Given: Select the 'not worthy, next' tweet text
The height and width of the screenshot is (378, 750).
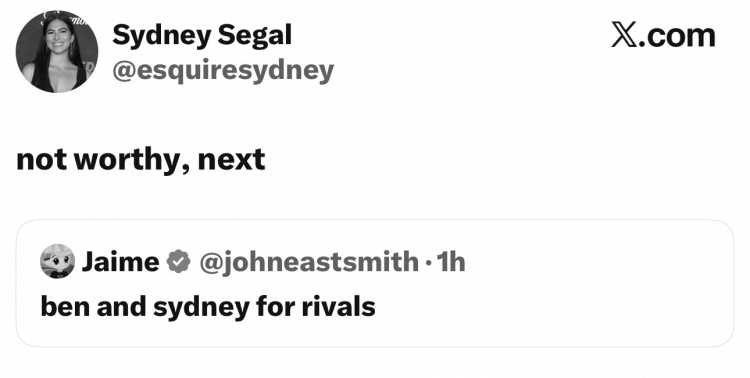Looking at the screenshot, I should tap(141, 160).
